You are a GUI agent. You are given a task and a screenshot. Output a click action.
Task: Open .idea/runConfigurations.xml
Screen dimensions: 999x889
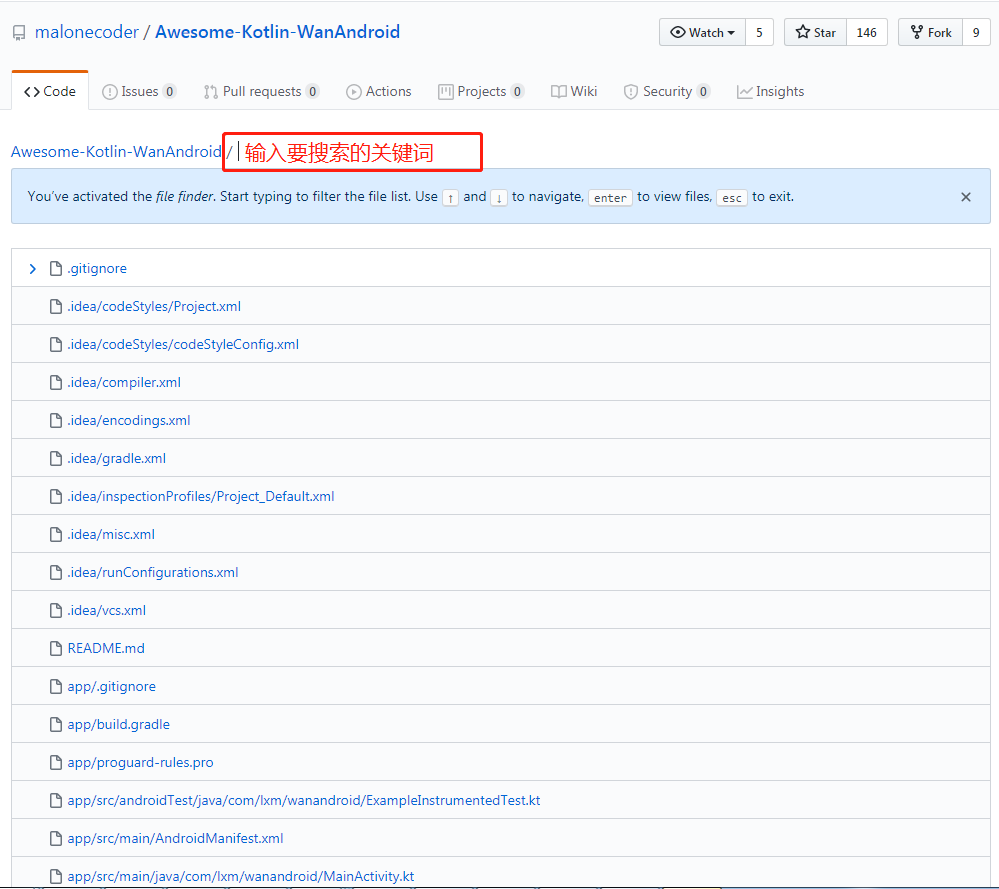tap(153, 572)
